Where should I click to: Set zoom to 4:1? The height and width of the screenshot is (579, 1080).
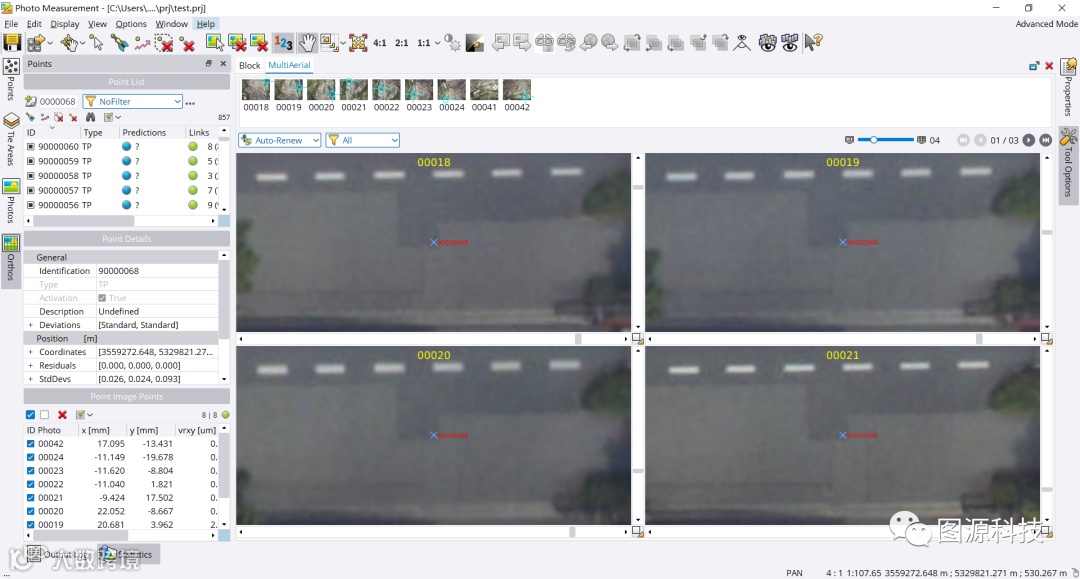coord(380,43)
